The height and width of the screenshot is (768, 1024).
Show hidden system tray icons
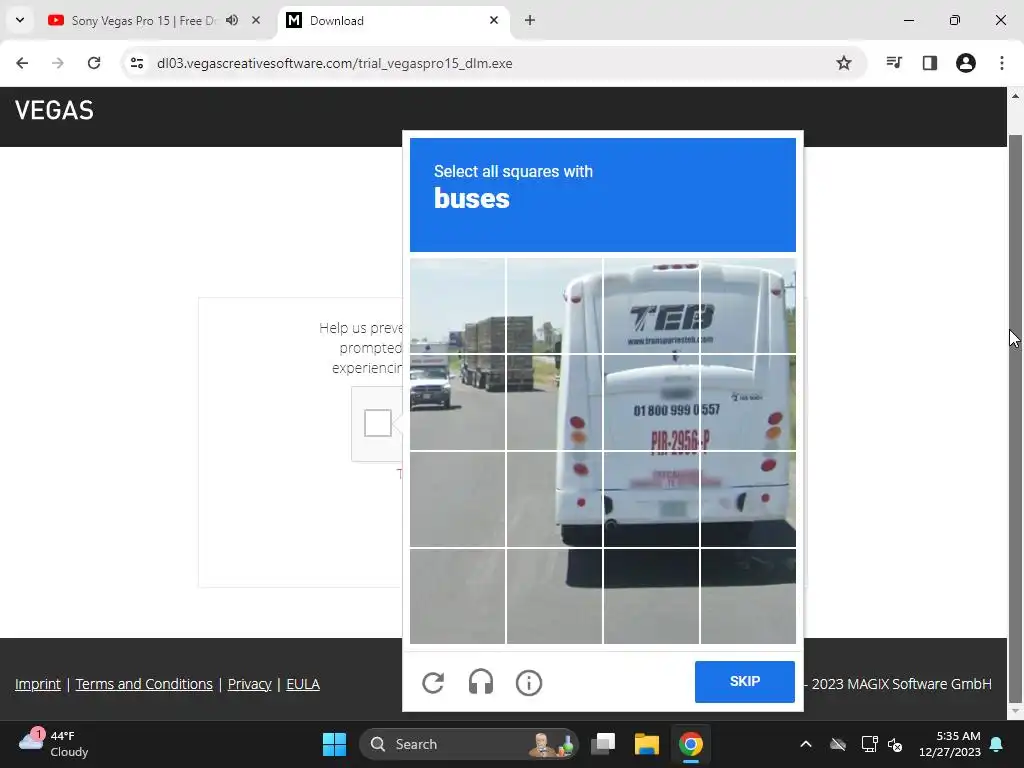[x=806, y=744]
